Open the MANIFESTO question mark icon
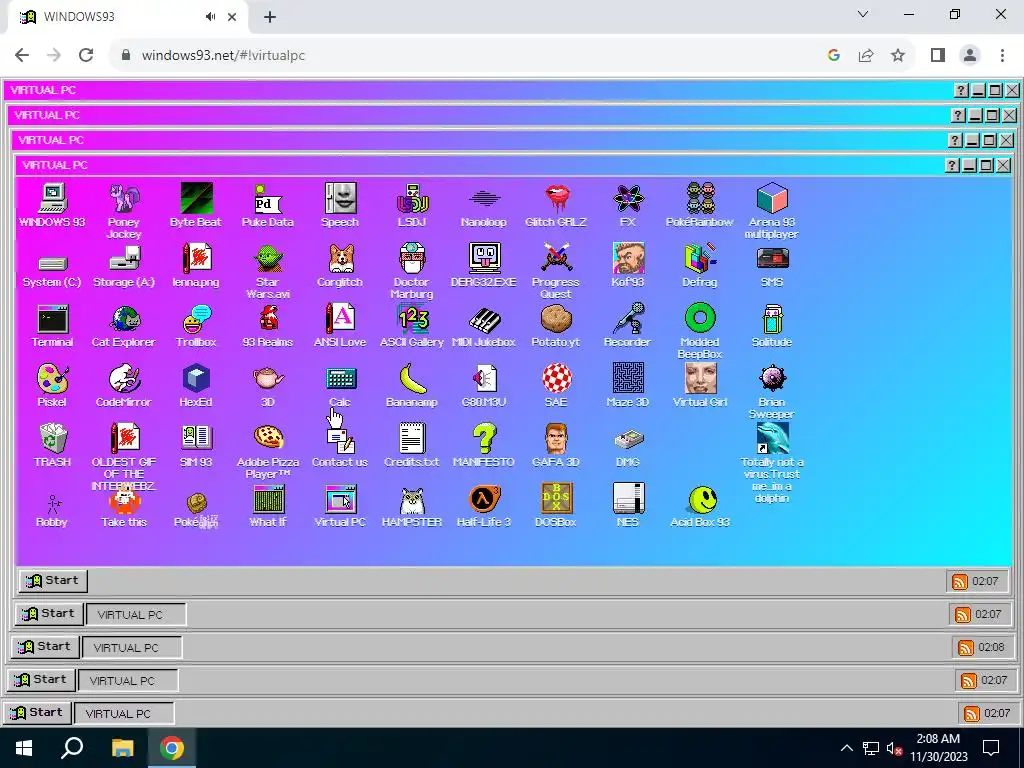 point(484,445)
